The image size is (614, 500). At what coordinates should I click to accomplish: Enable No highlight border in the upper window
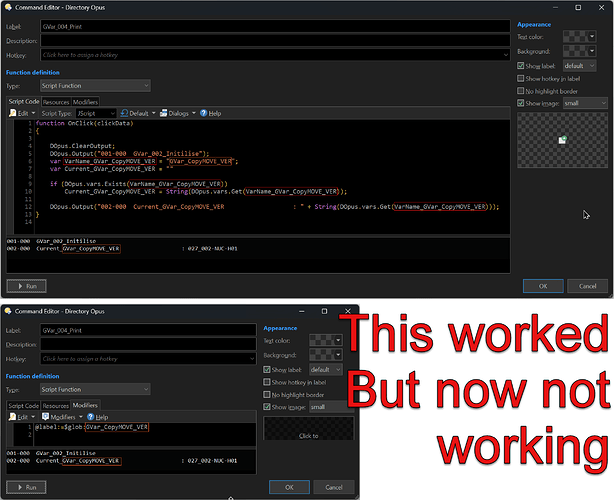tap(521, 90)
